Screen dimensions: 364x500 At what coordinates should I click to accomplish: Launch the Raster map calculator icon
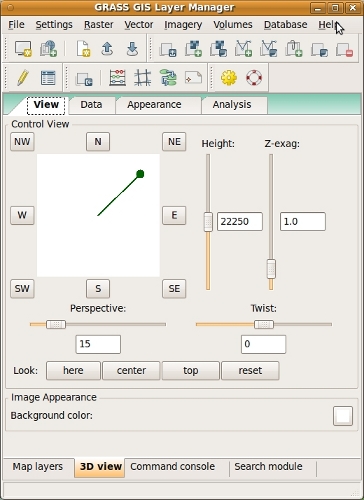pyautogui.click(x=118, y=78)
